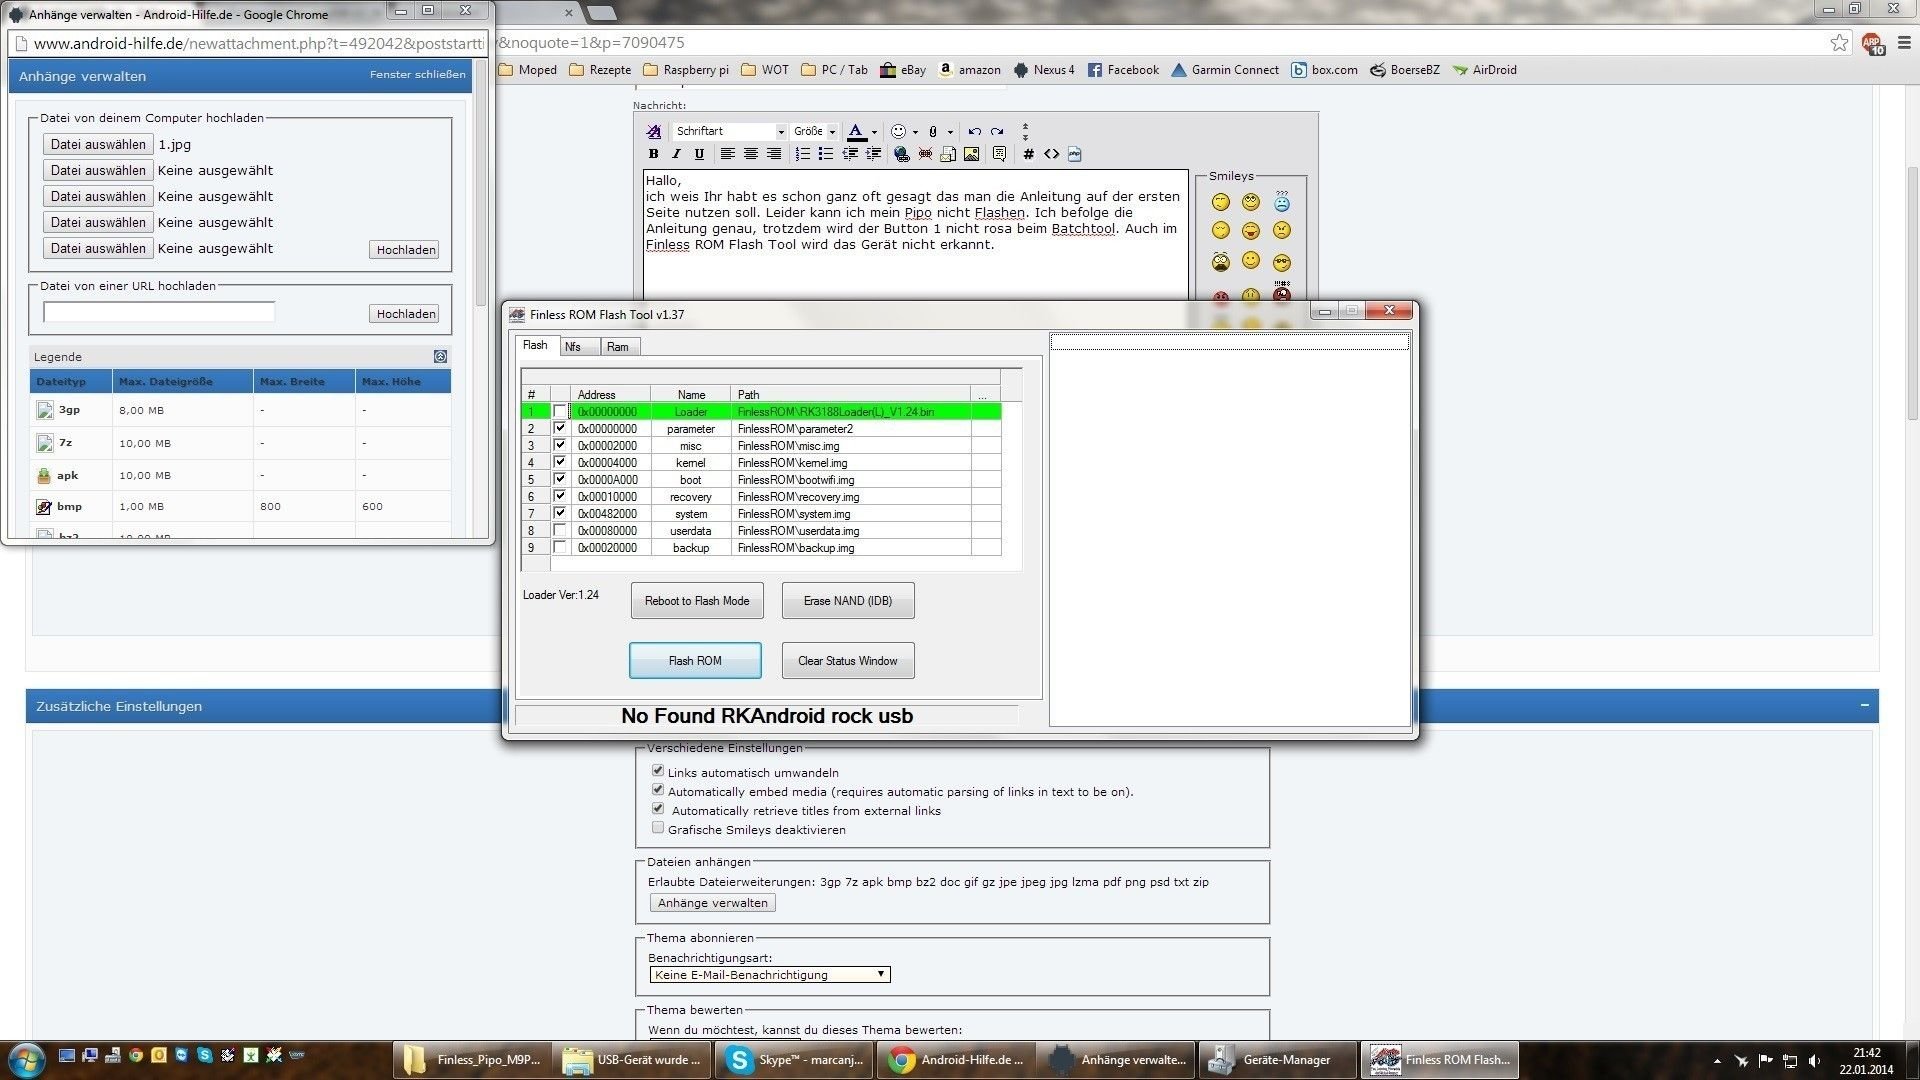Check the backup row checkbox

[560, 547]
